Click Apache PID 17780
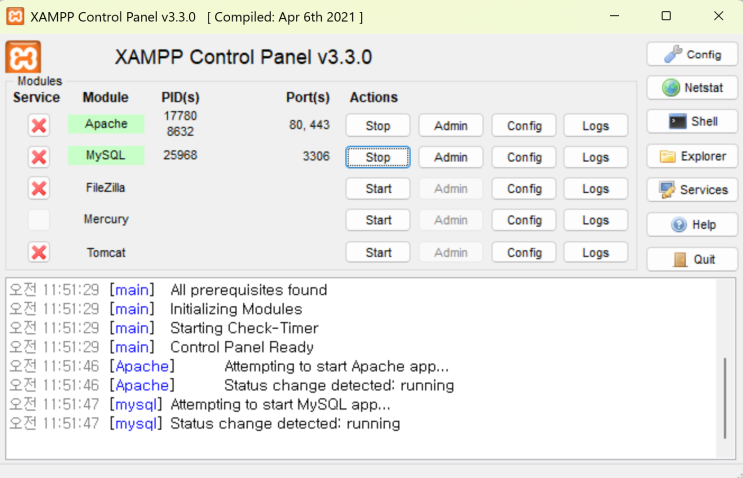The width and height of the screenshot is (743, 478). 180,116
